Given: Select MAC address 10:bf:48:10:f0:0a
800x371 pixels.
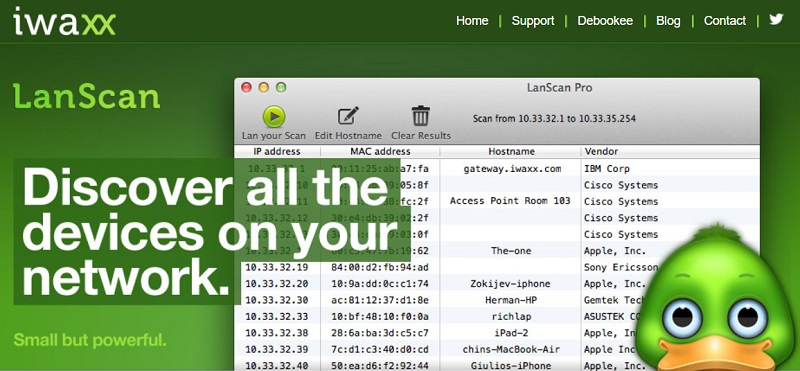Looking at the screenshot, I should click(380, 316).
